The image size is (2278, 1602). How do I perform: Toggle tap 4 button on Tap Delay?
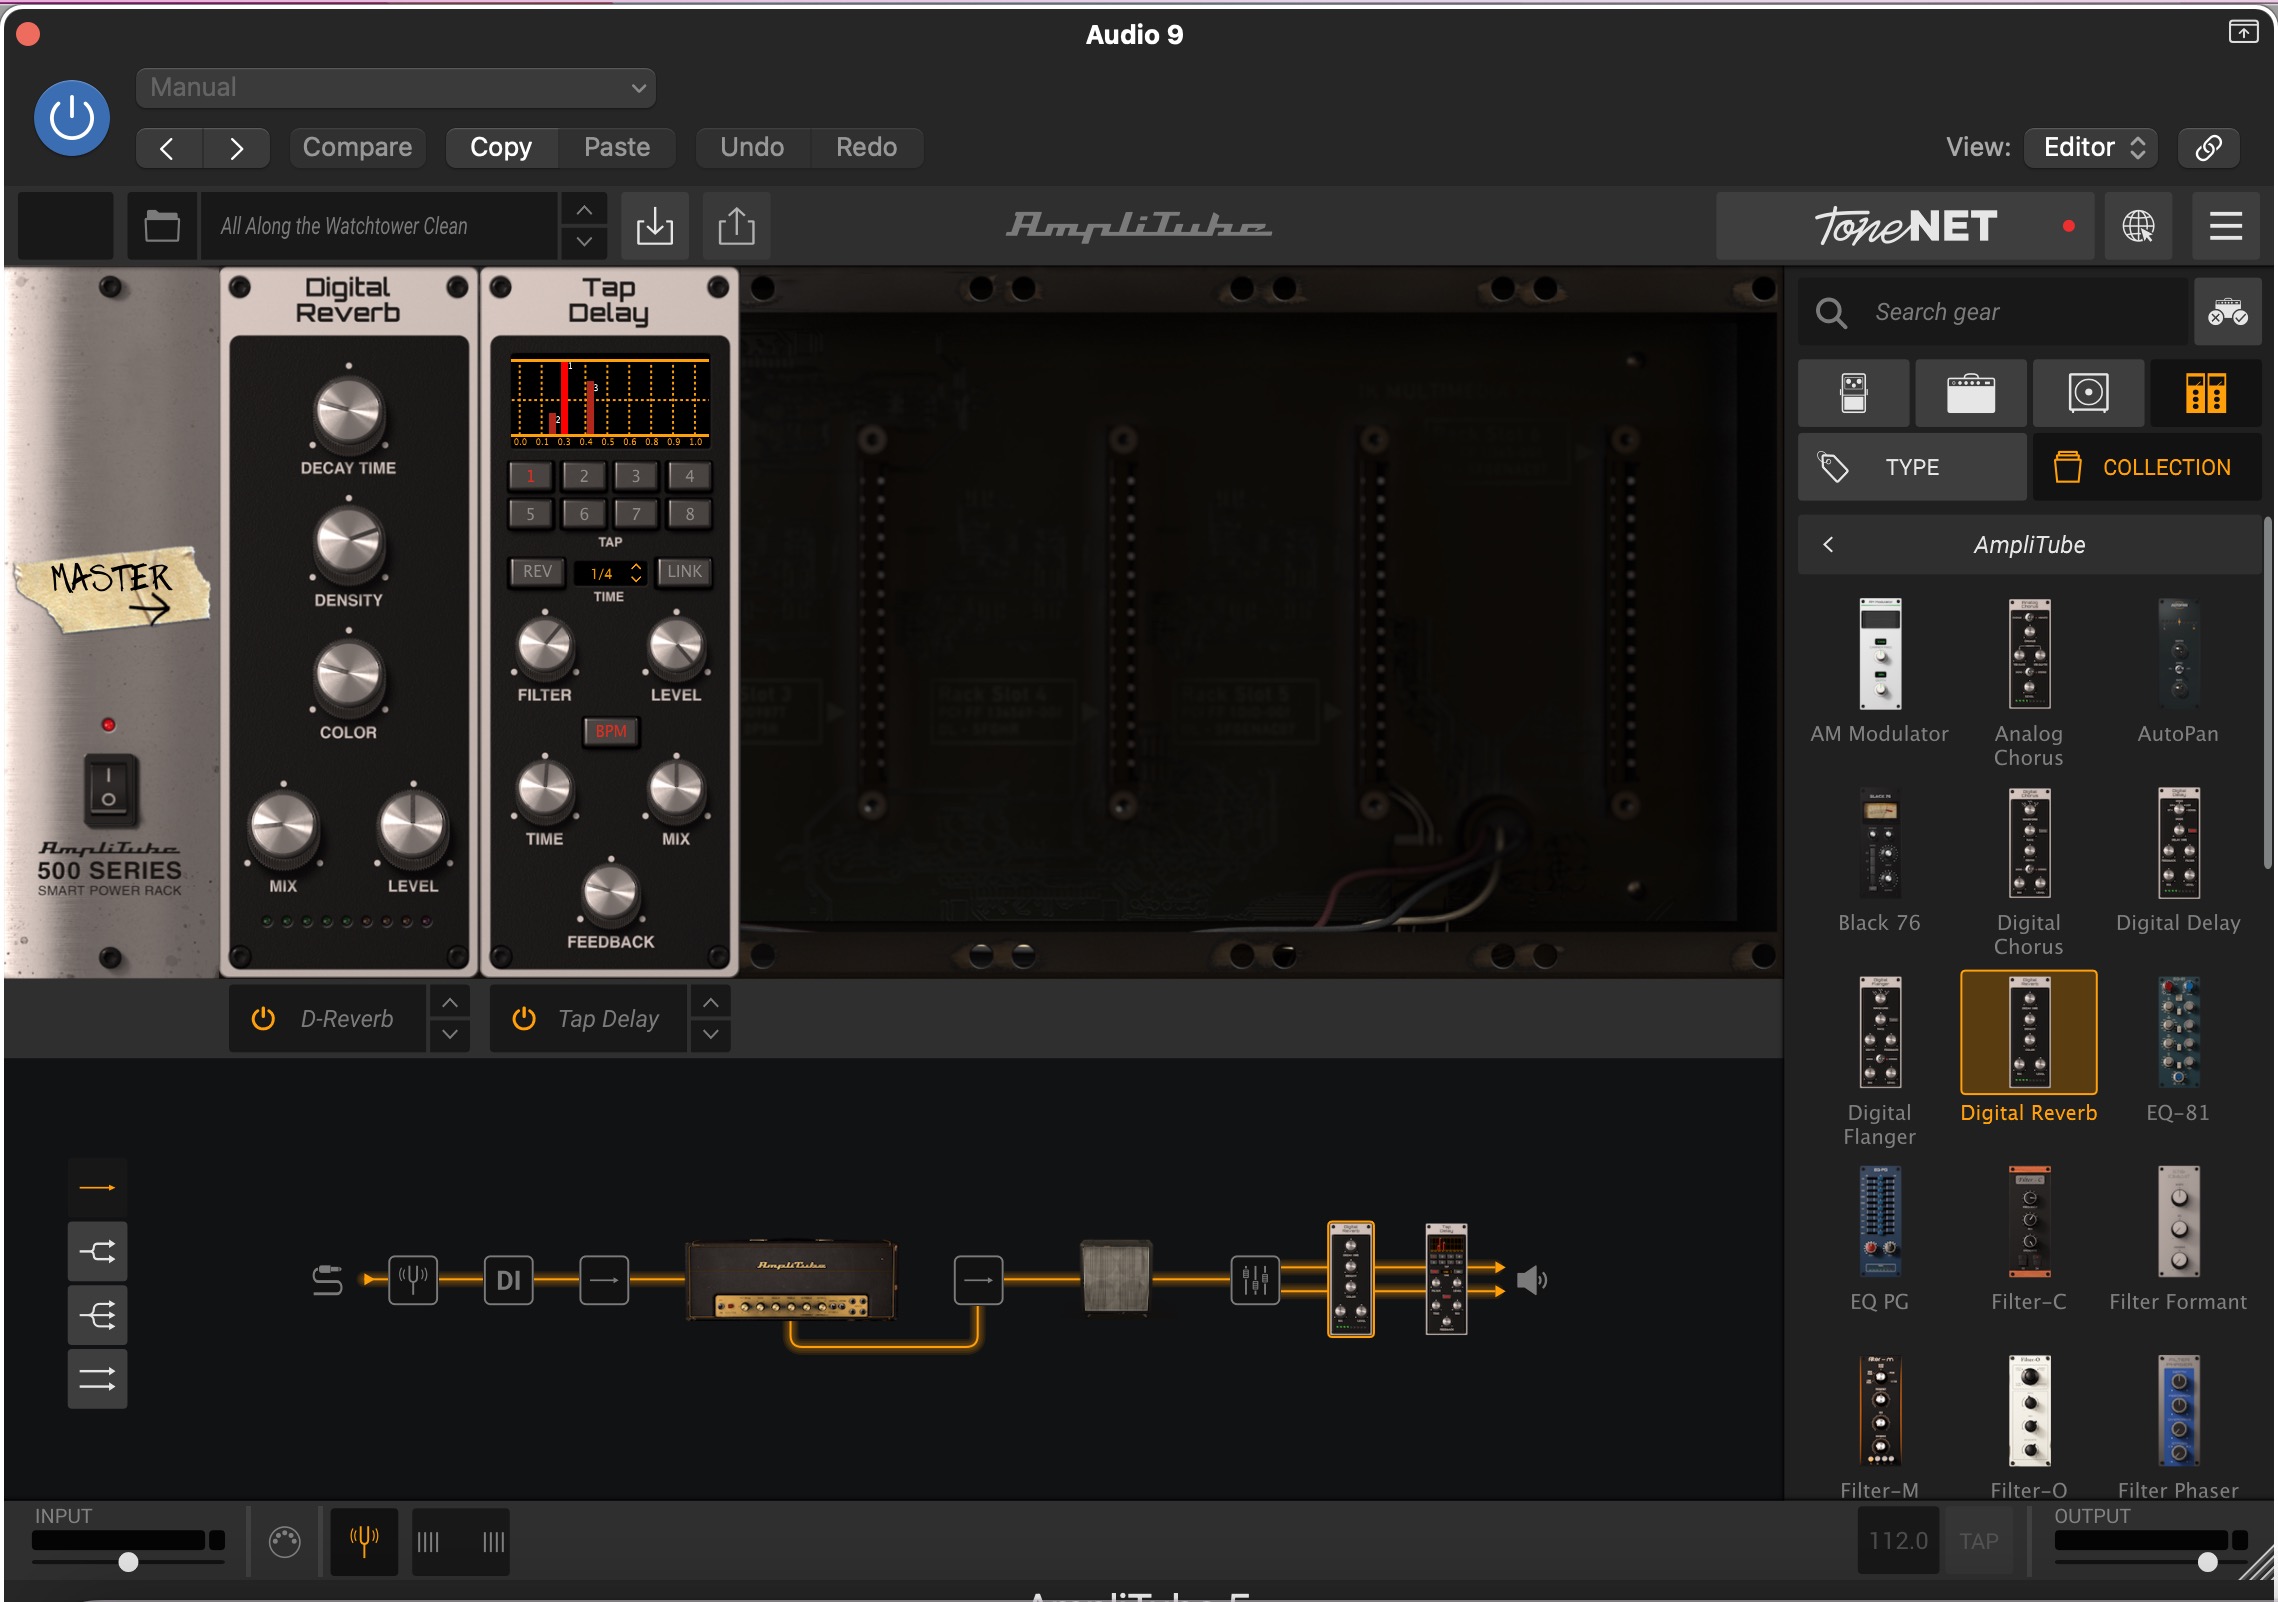pos(689,476)
